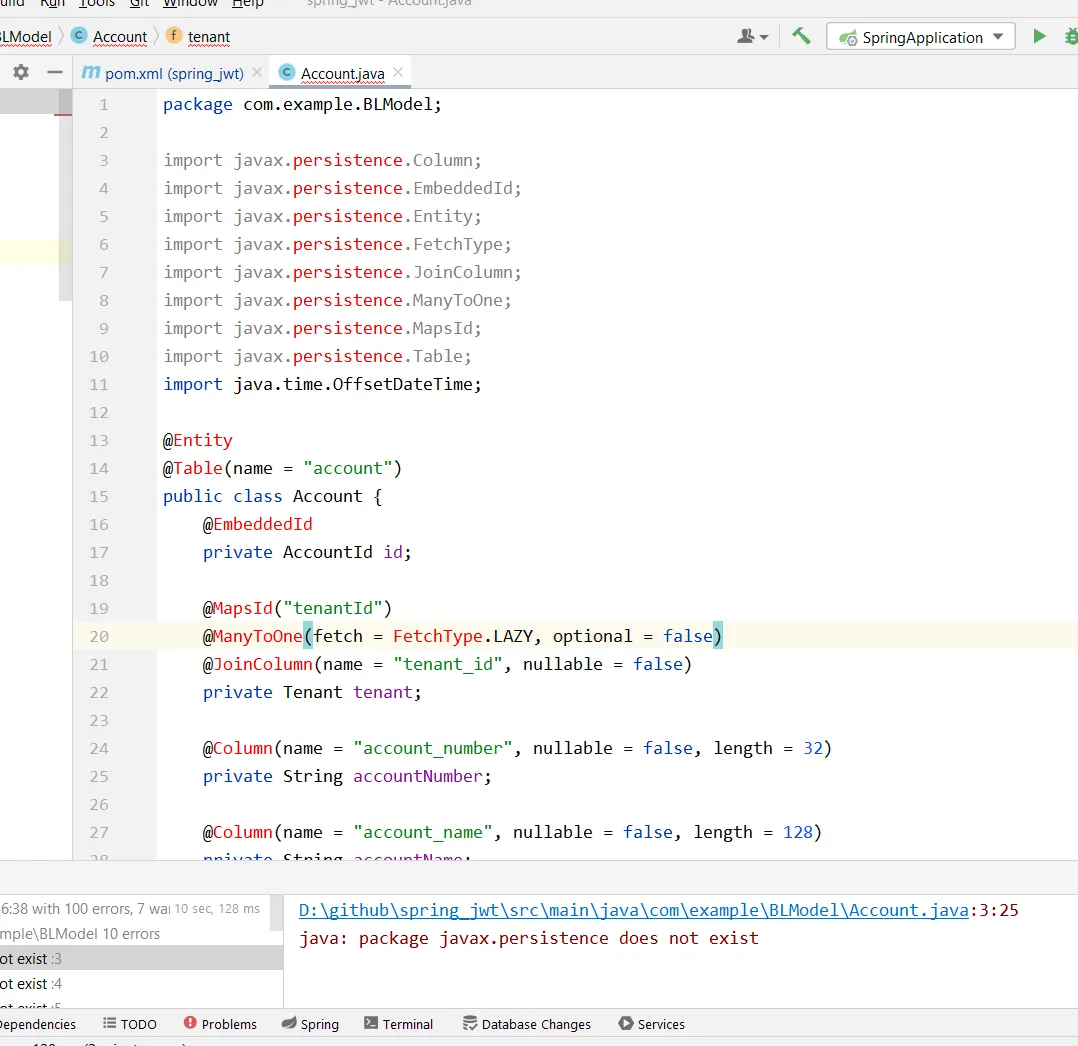This screenshot has height=1046, width=1078.
Task: Open the Account.java file path error link
Action: [x=633, y=910]
